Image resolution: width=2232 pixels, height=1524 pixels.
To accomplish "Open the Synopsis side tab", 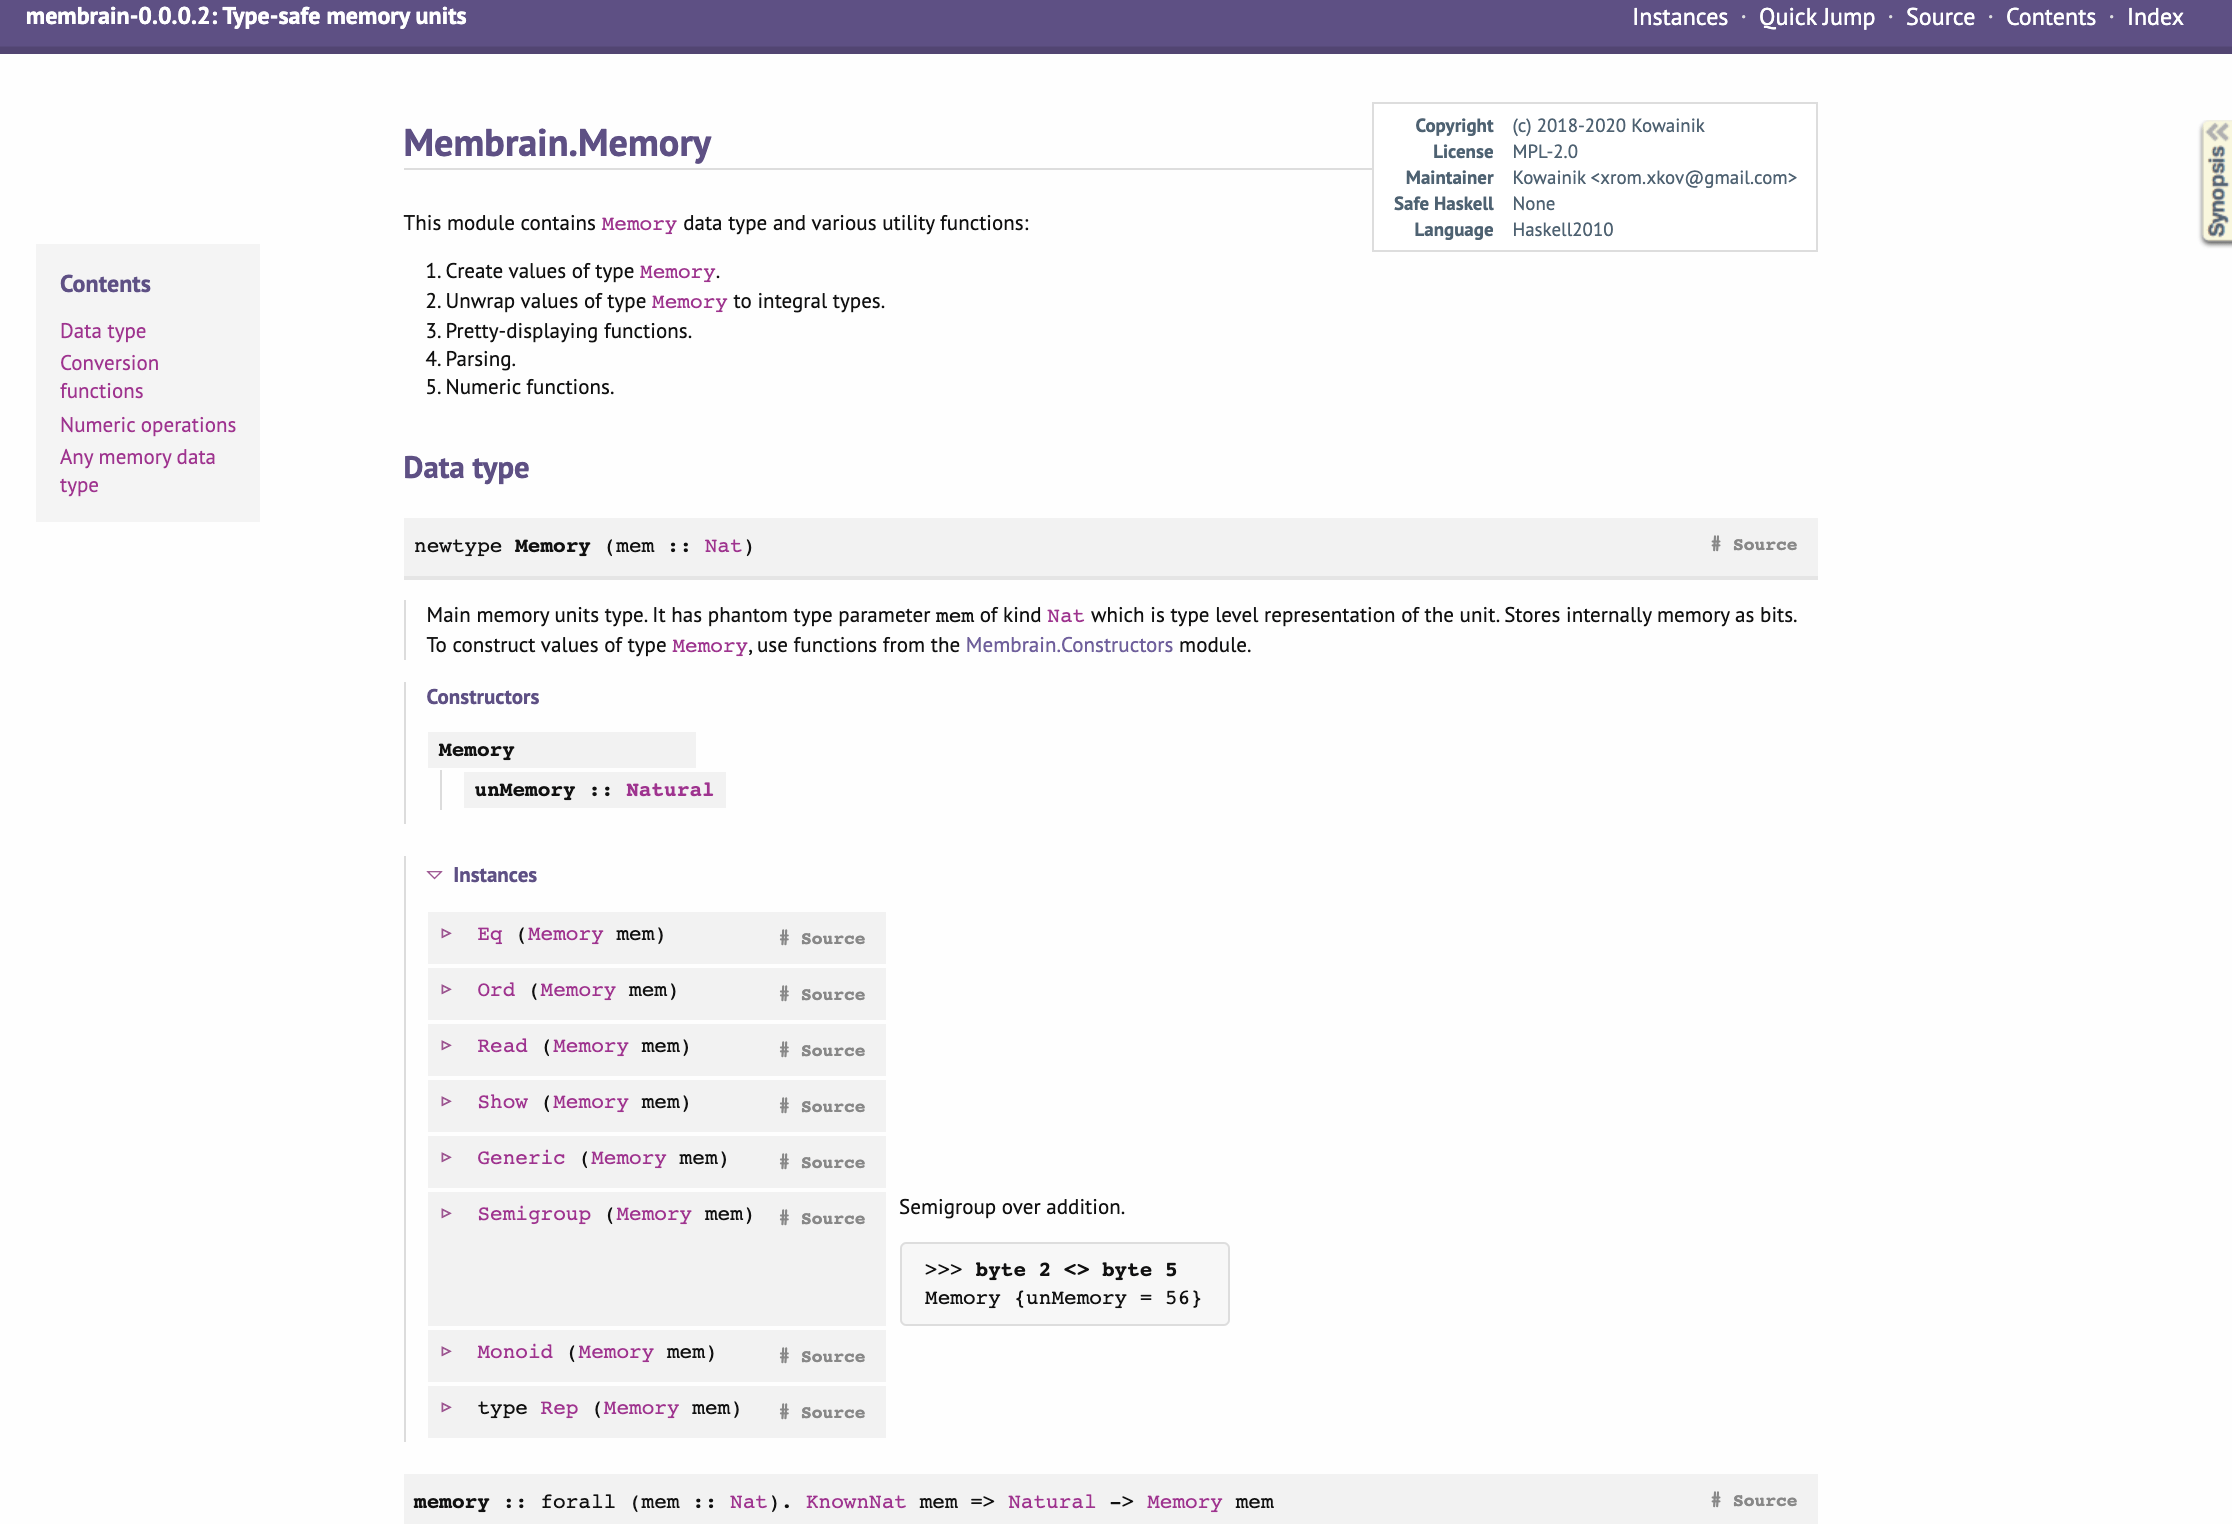I will pos(2216,180).
